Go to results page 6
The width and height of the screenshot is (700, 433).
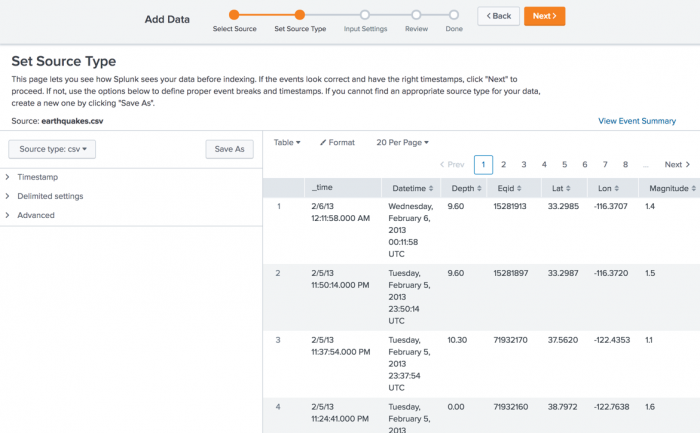[585, 165]
